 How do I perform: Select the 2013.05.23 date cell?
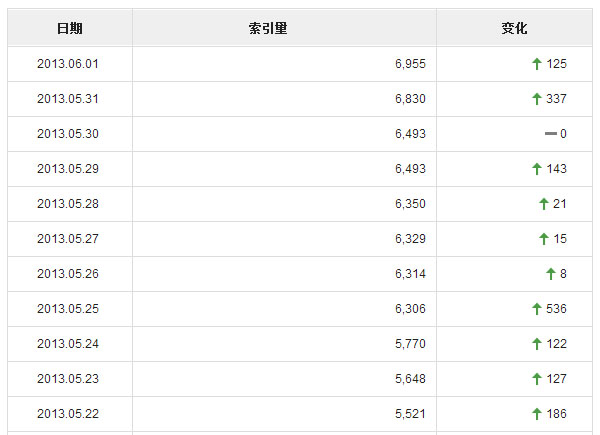68,379
